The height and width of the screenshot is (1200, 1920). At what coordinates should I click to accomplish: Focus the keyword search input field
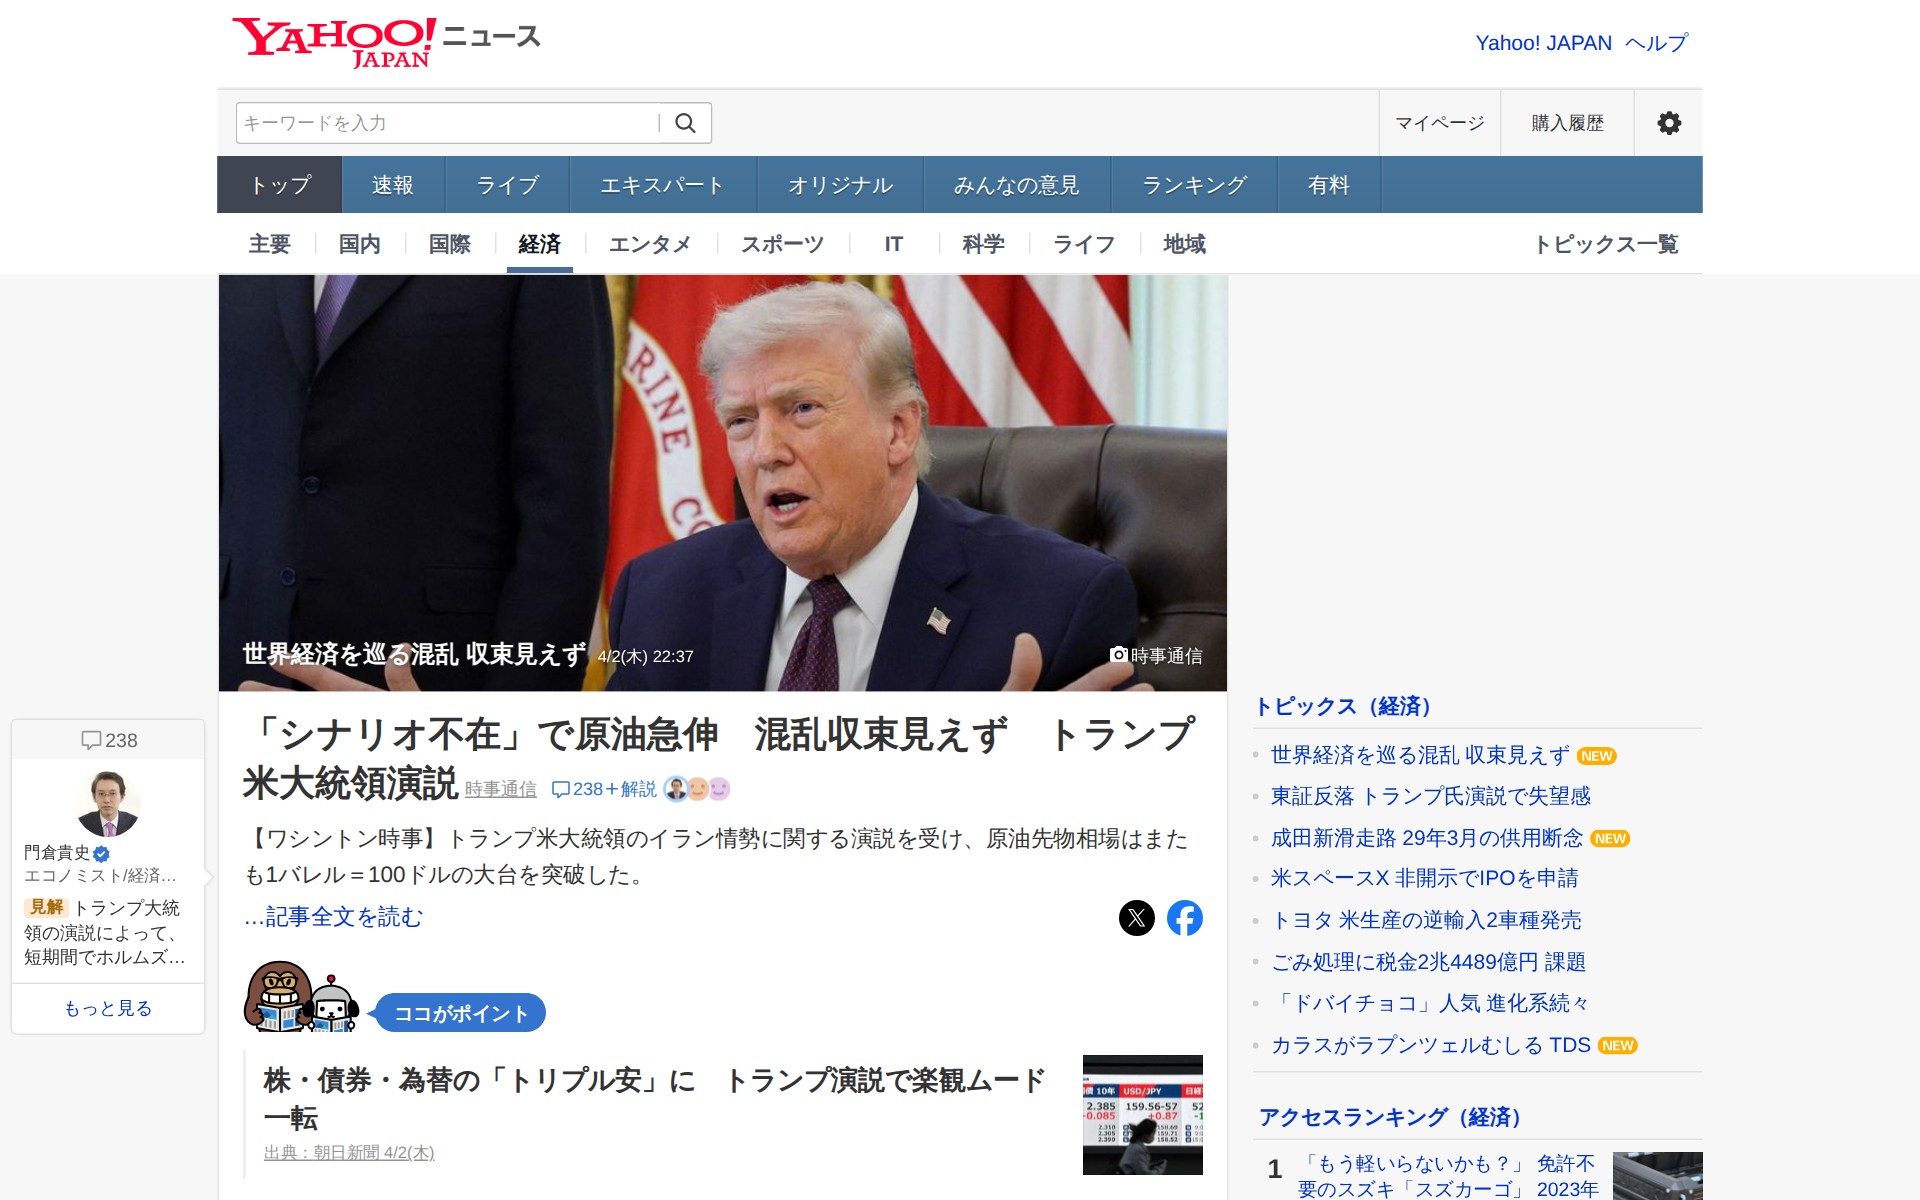(447, 123)
